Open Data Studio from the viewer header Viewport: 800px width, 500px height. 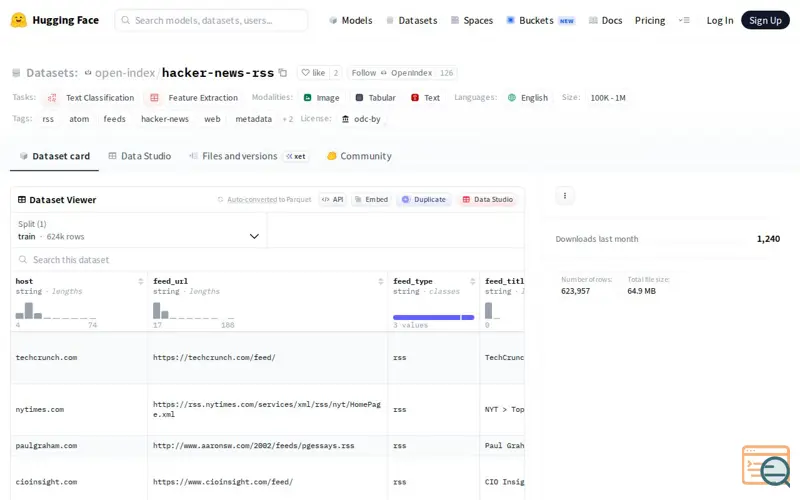(487, 200)
